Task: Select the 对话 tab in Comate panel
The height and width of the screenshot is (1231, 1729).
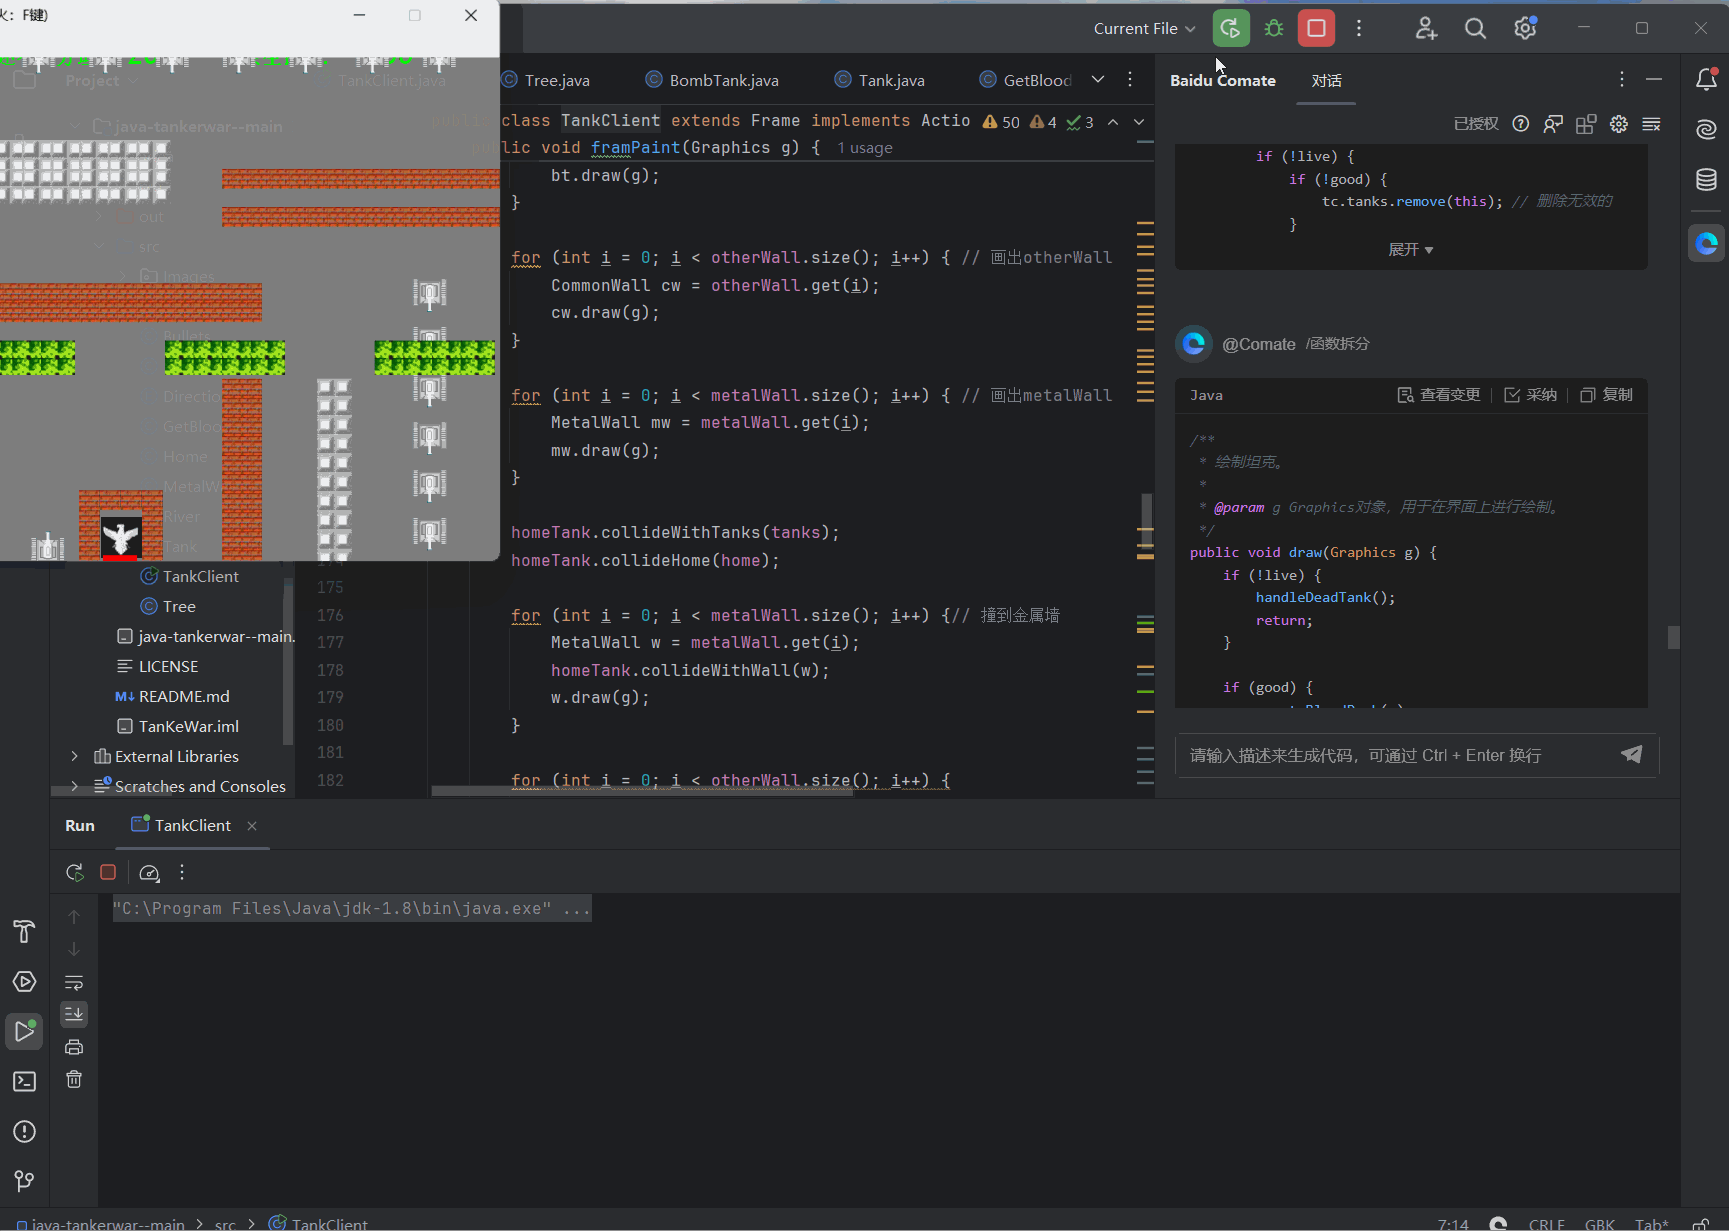Action: click(x=1327, y=80)
